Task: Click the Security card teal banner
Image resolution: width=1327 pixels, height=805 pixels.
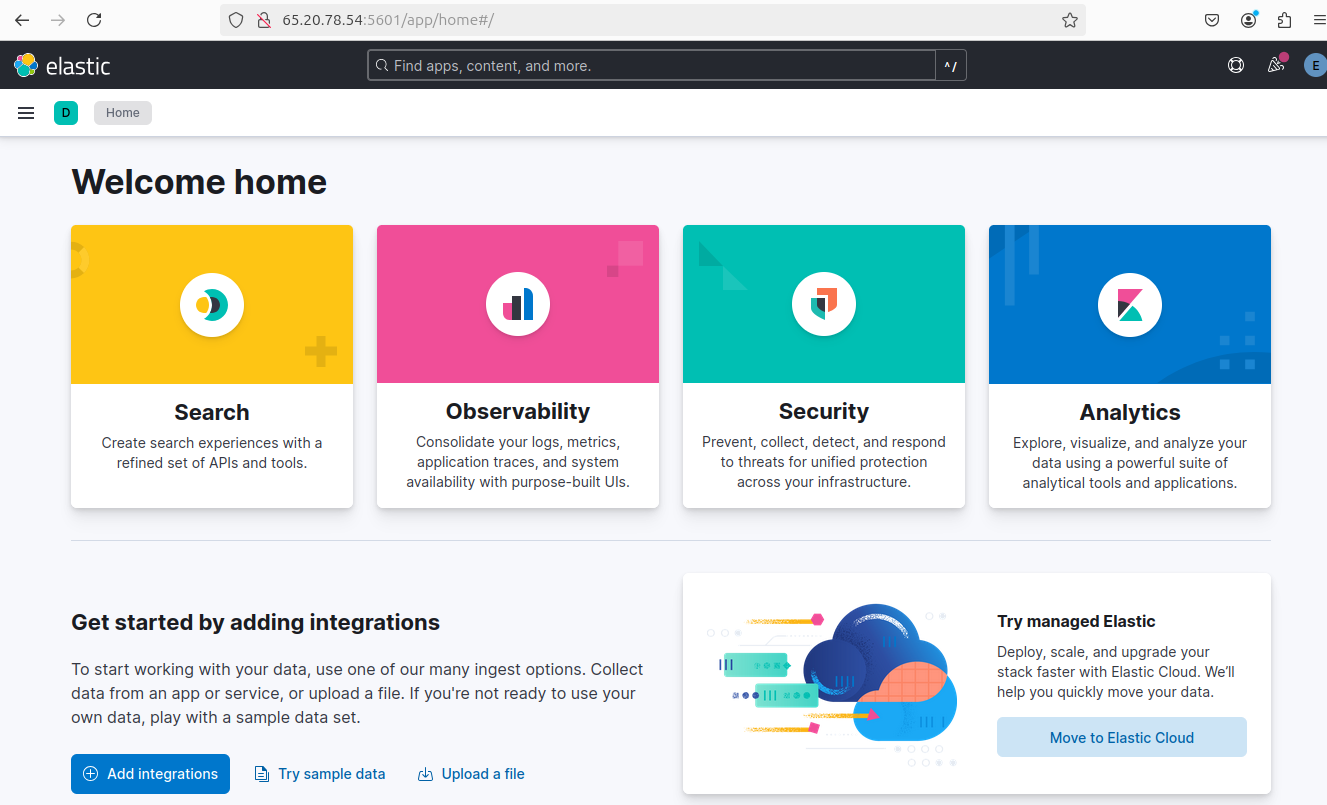Action: (x=824, y=304)
